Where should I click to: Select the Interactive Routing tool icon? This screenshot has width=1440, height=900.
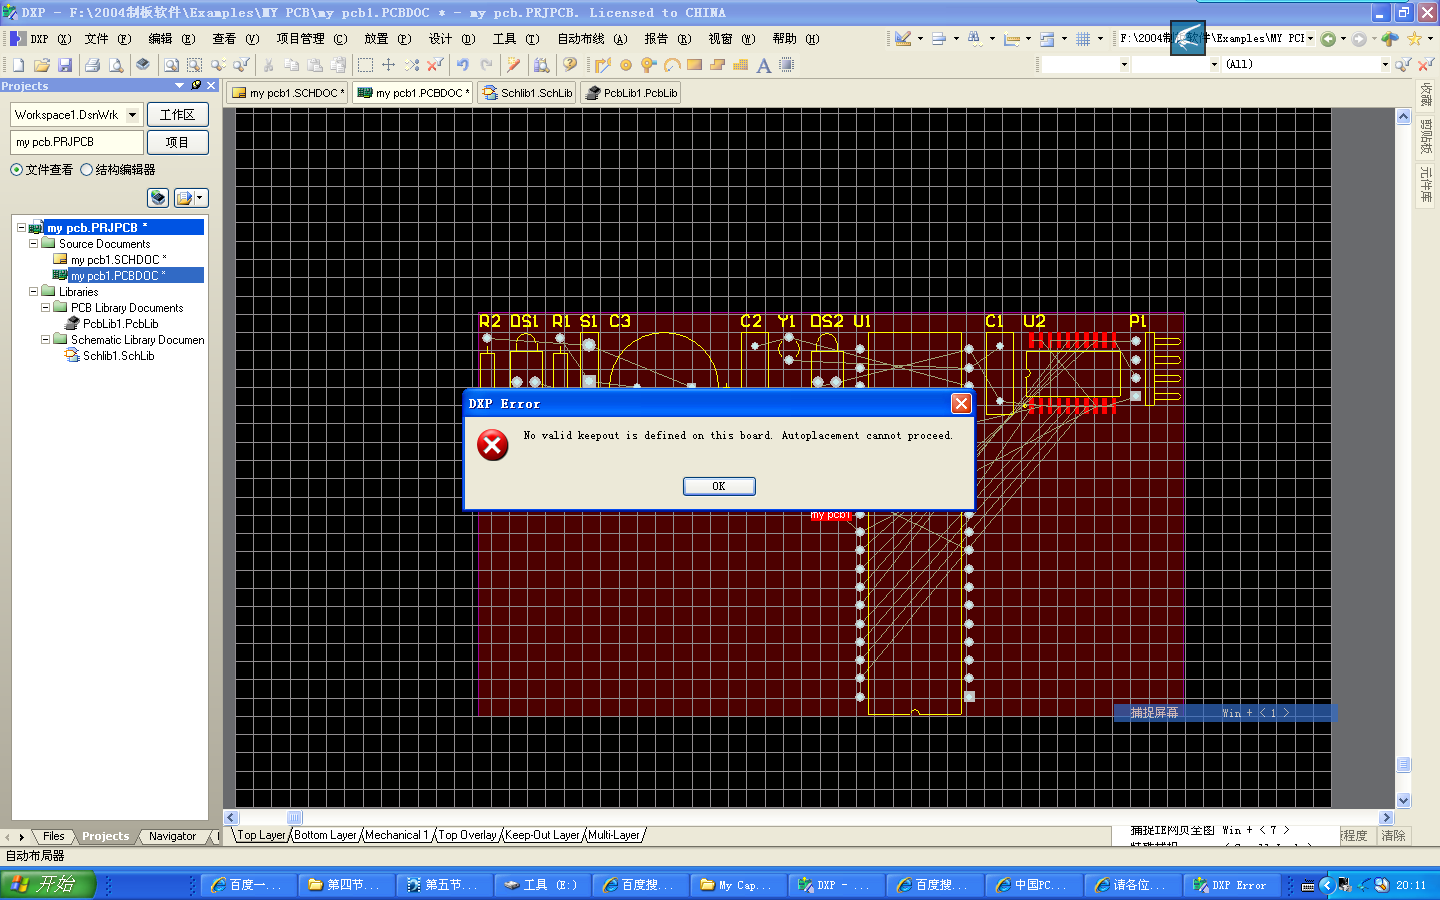tap(602, 65)
